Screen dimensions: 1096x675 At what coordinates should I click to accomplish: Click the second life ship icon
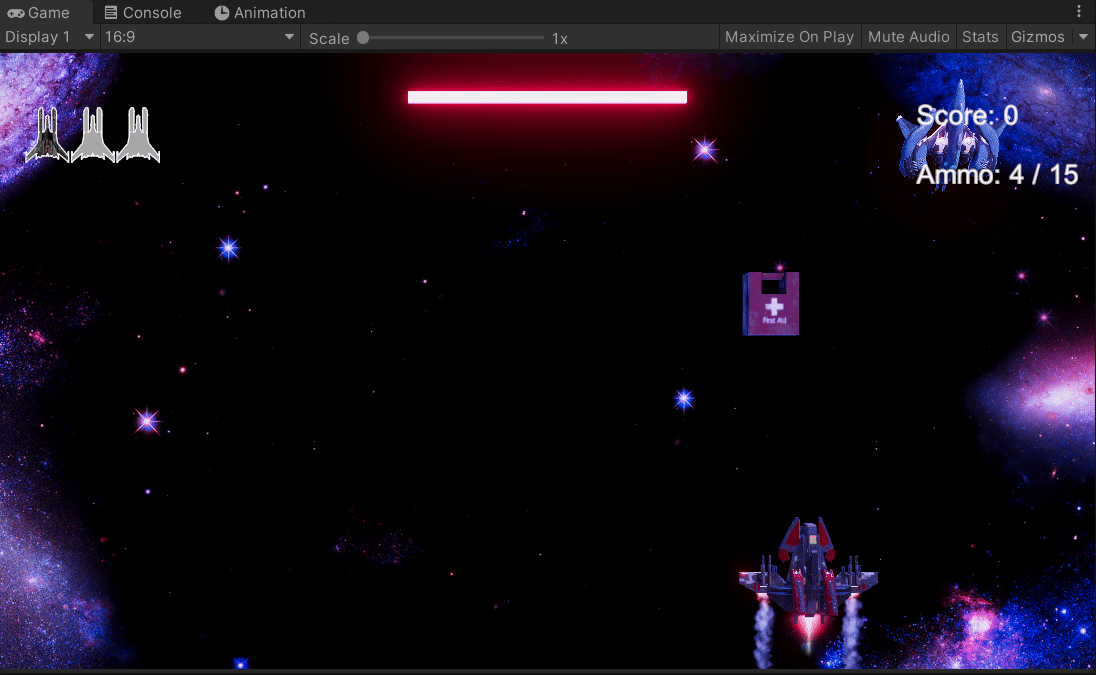pos(92,135)
